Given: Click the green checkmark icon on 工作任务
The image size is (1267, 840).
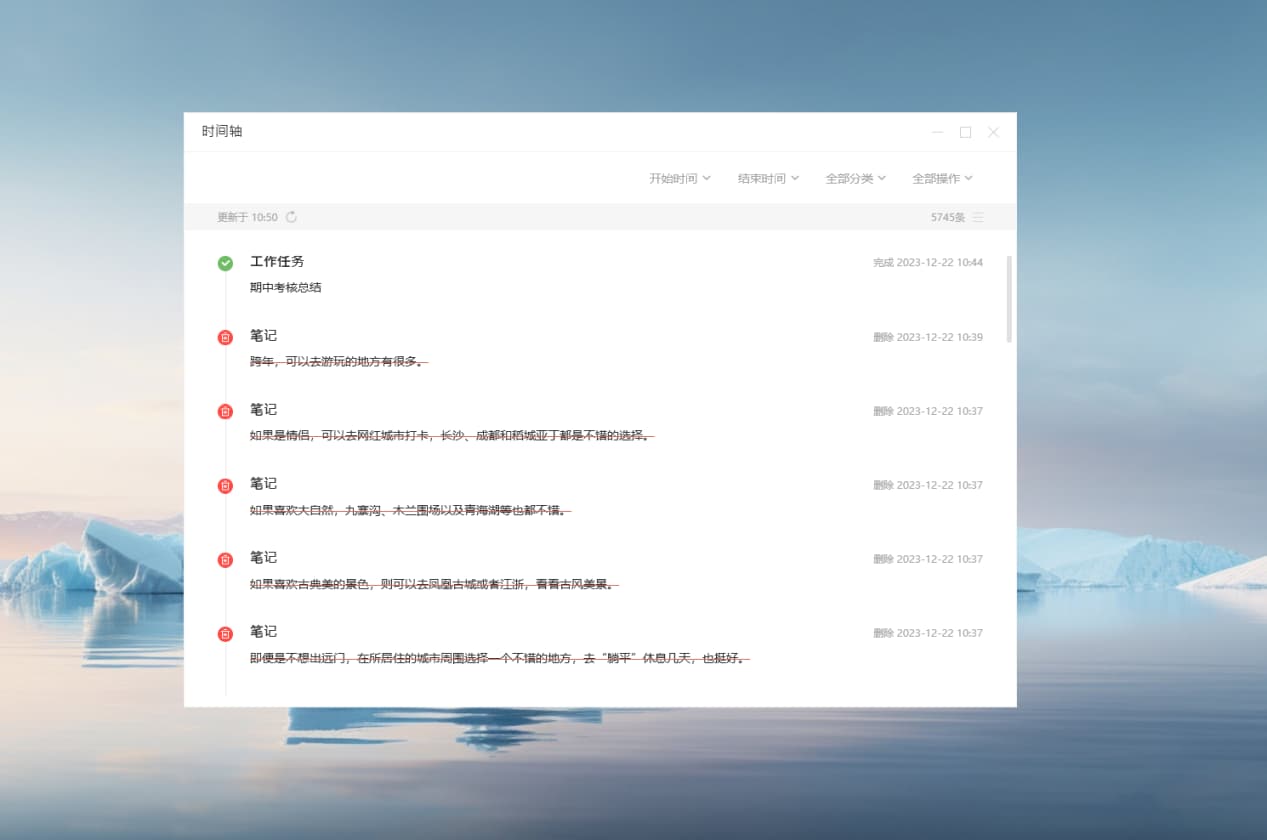Looking at the screenshot, I should point(225,261).
